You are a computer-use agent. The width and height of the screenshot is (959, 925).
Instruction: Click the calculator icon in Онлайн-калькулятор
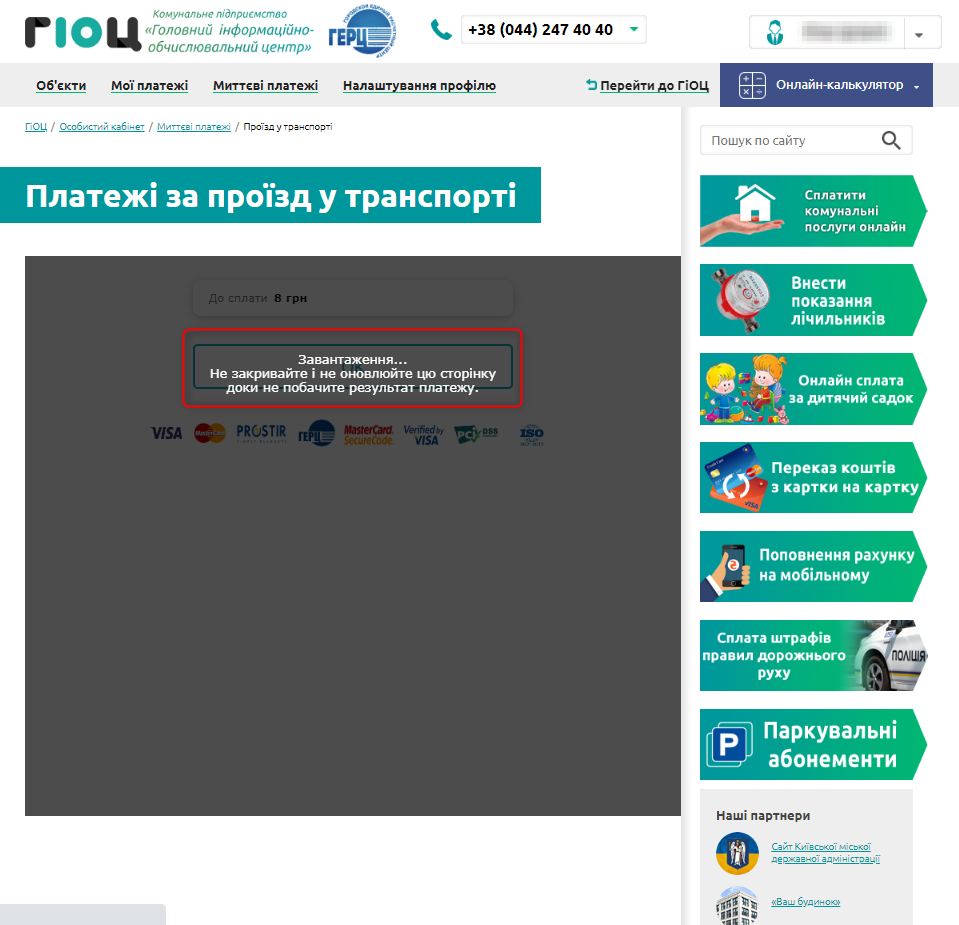pos(752,86)
